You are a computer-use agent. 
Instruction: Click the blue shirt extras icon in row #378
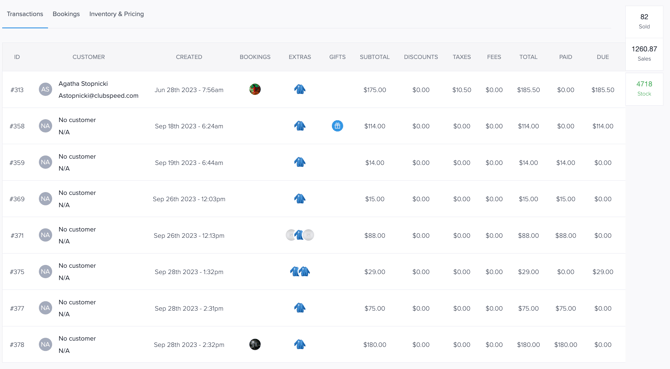[x=300, y=344]
